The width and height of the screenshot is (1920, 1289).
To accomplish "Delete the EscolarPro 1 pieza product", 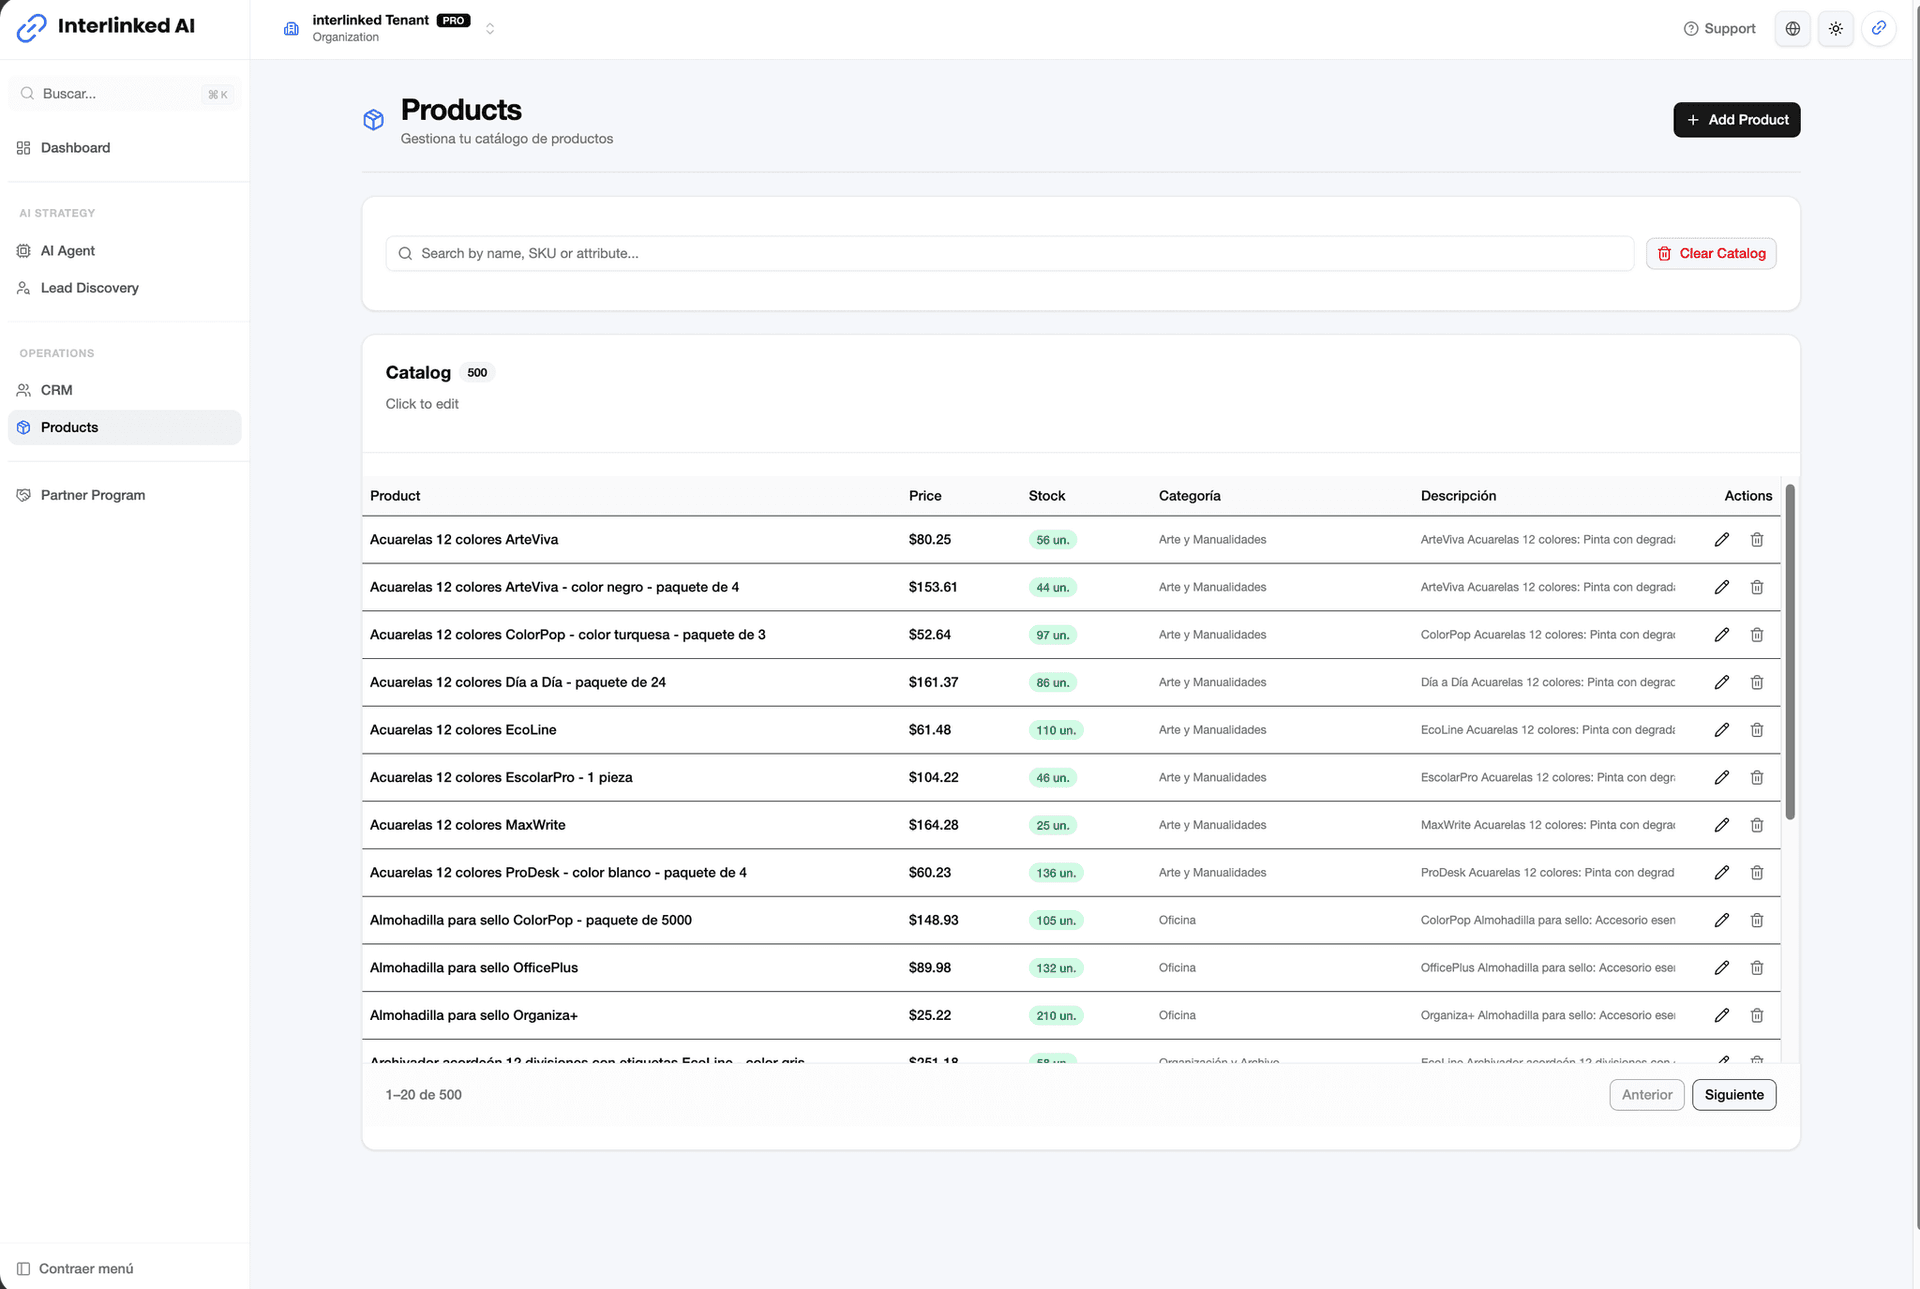I will coord(1757,777).
